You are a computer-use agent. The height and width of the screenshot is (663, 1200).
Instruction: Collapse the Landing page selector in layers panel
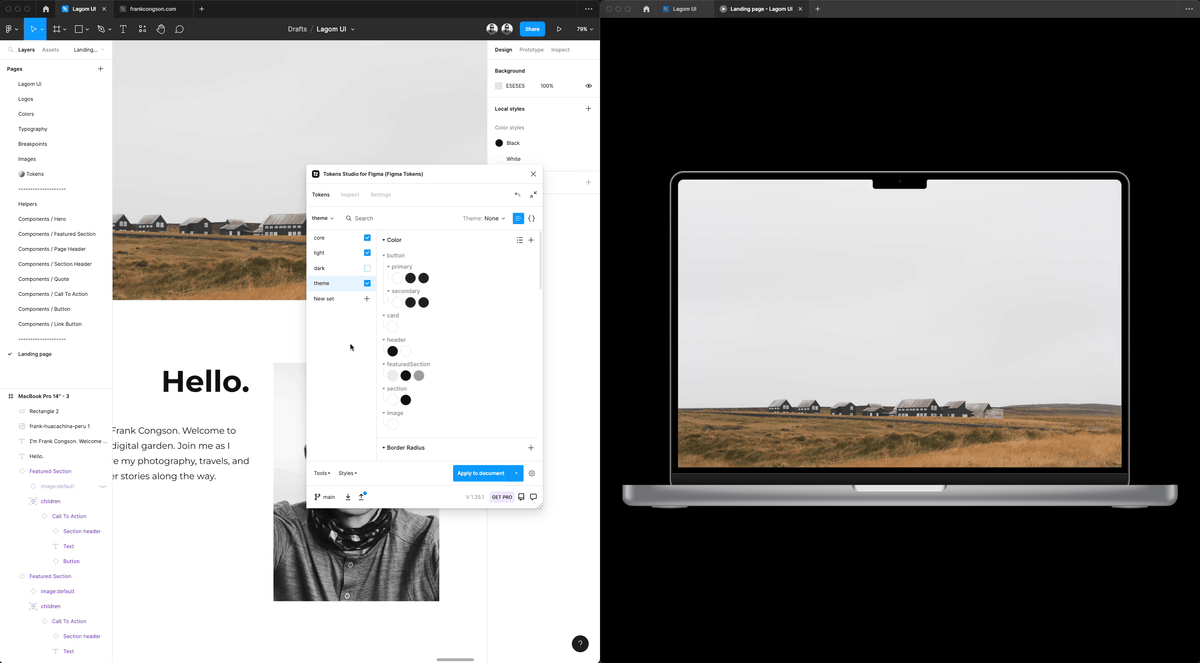click(88, 49)
